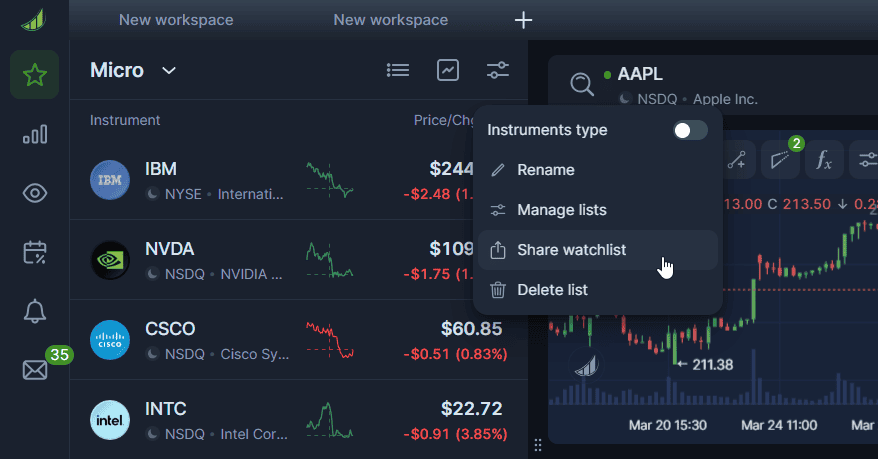Image resolution: width=878 pixels, height=459 pixels.
Task: Click the watchlist settings sliders icon
Action: click(498, 71)
